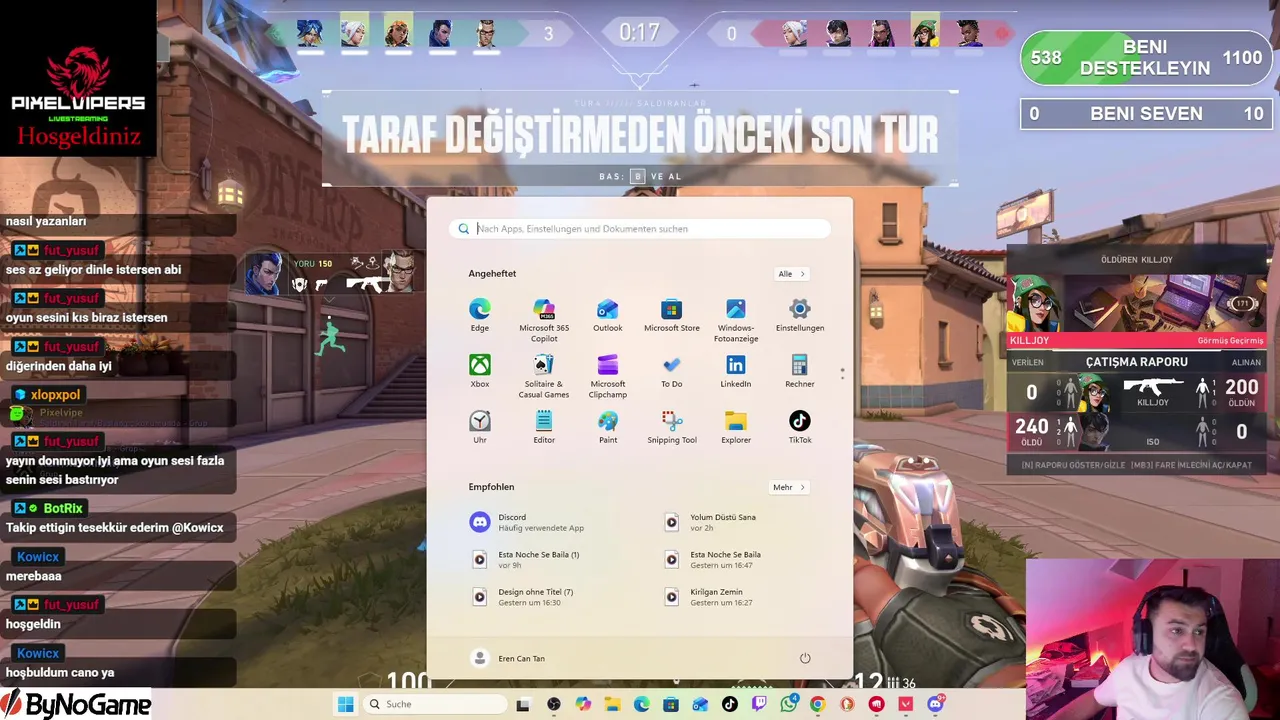Image resolution: width=1280 pixels, height=720 pixels.
Task: Click chat message 'merebaaa'
Action: pos(34,576)
